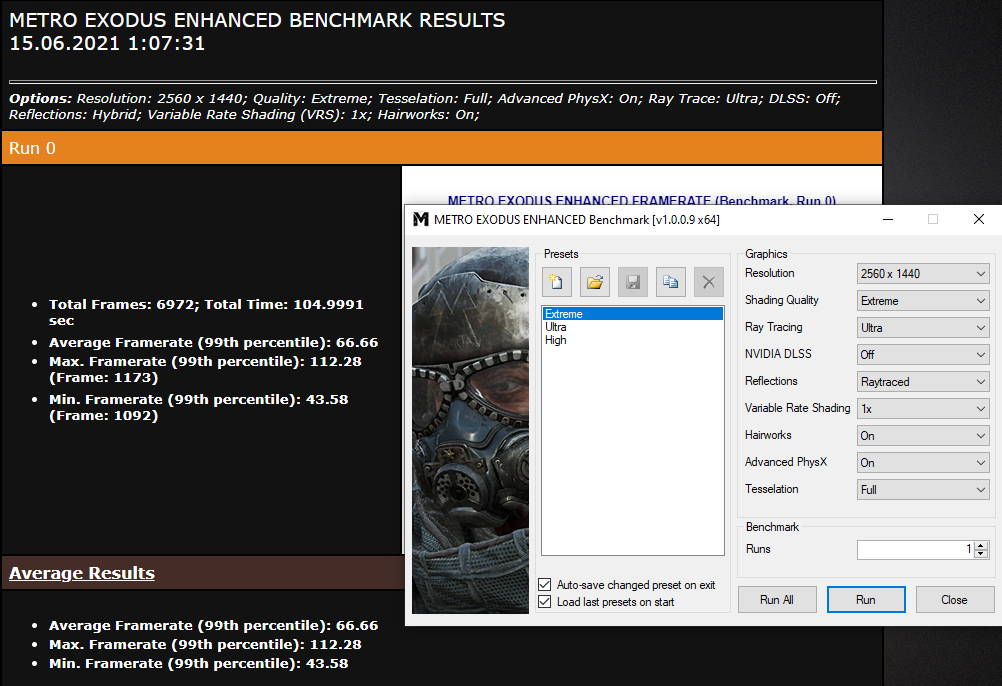Click the 'Total Frames: 6972' result line
This screenshot has width=1002, height=686.
(206, 312)
